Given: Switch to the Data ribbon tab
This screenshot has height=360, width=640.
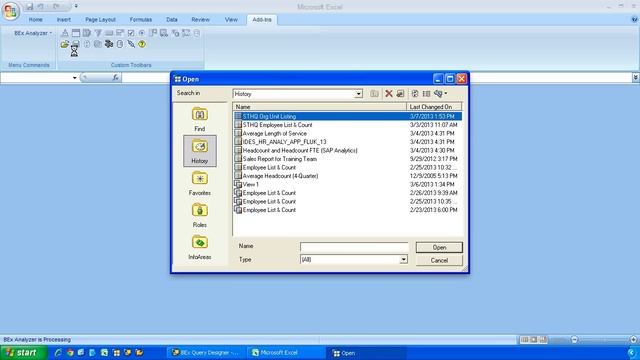Looking at the screenshot, I should click(172, 20).
